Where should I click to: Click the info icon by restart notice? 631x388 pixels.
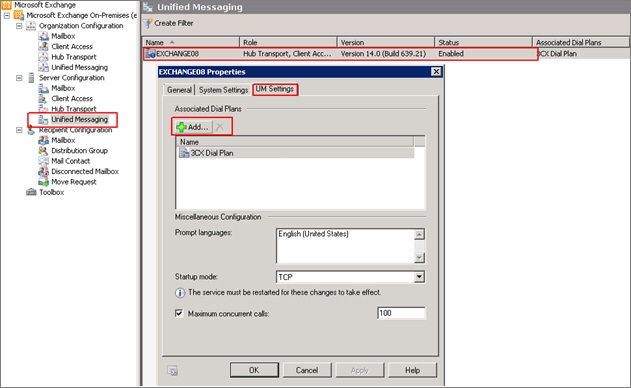[x=180, y=293]
